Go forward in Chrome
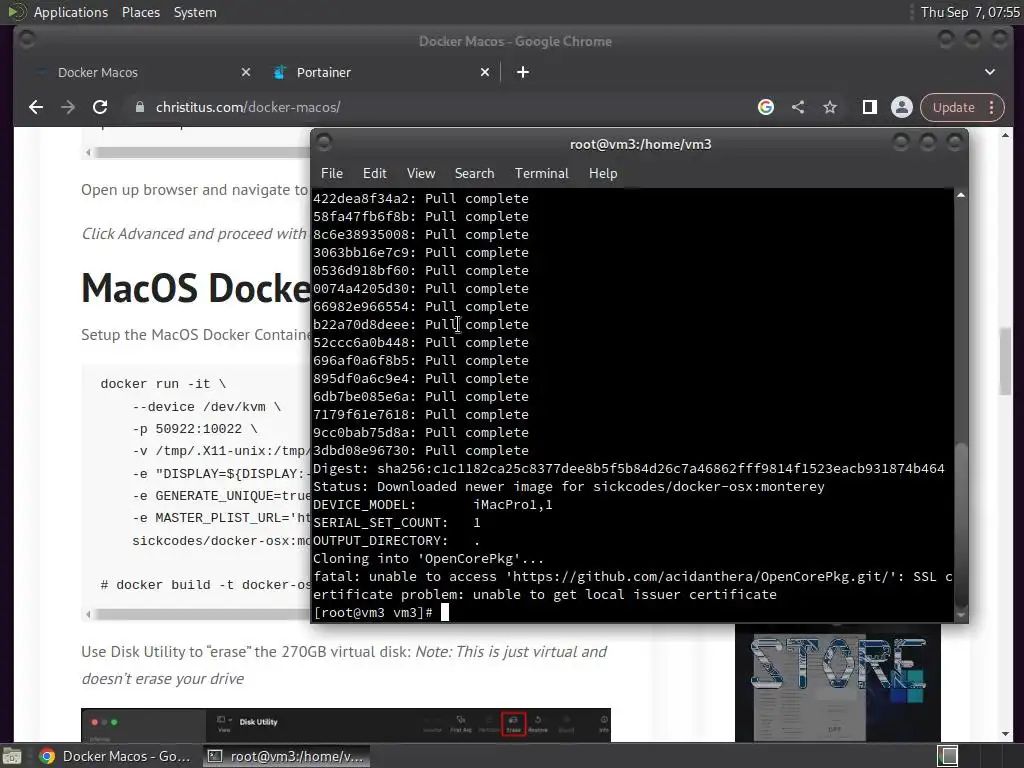1024x768 pixels. click(x=68, y=107)
